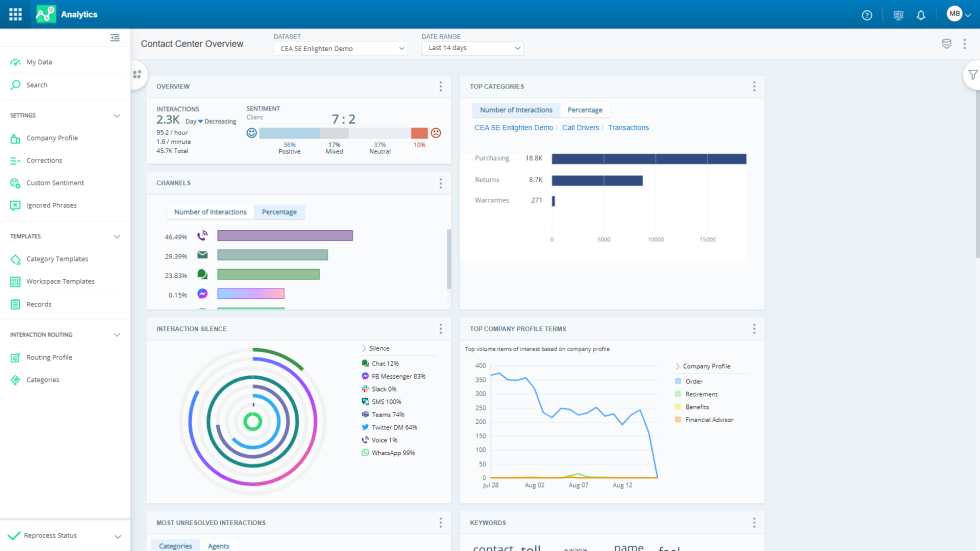The width and height of the screenshot is (980, 551).
Task: Open the Dataset dropdown
Action: click(340, 48)
